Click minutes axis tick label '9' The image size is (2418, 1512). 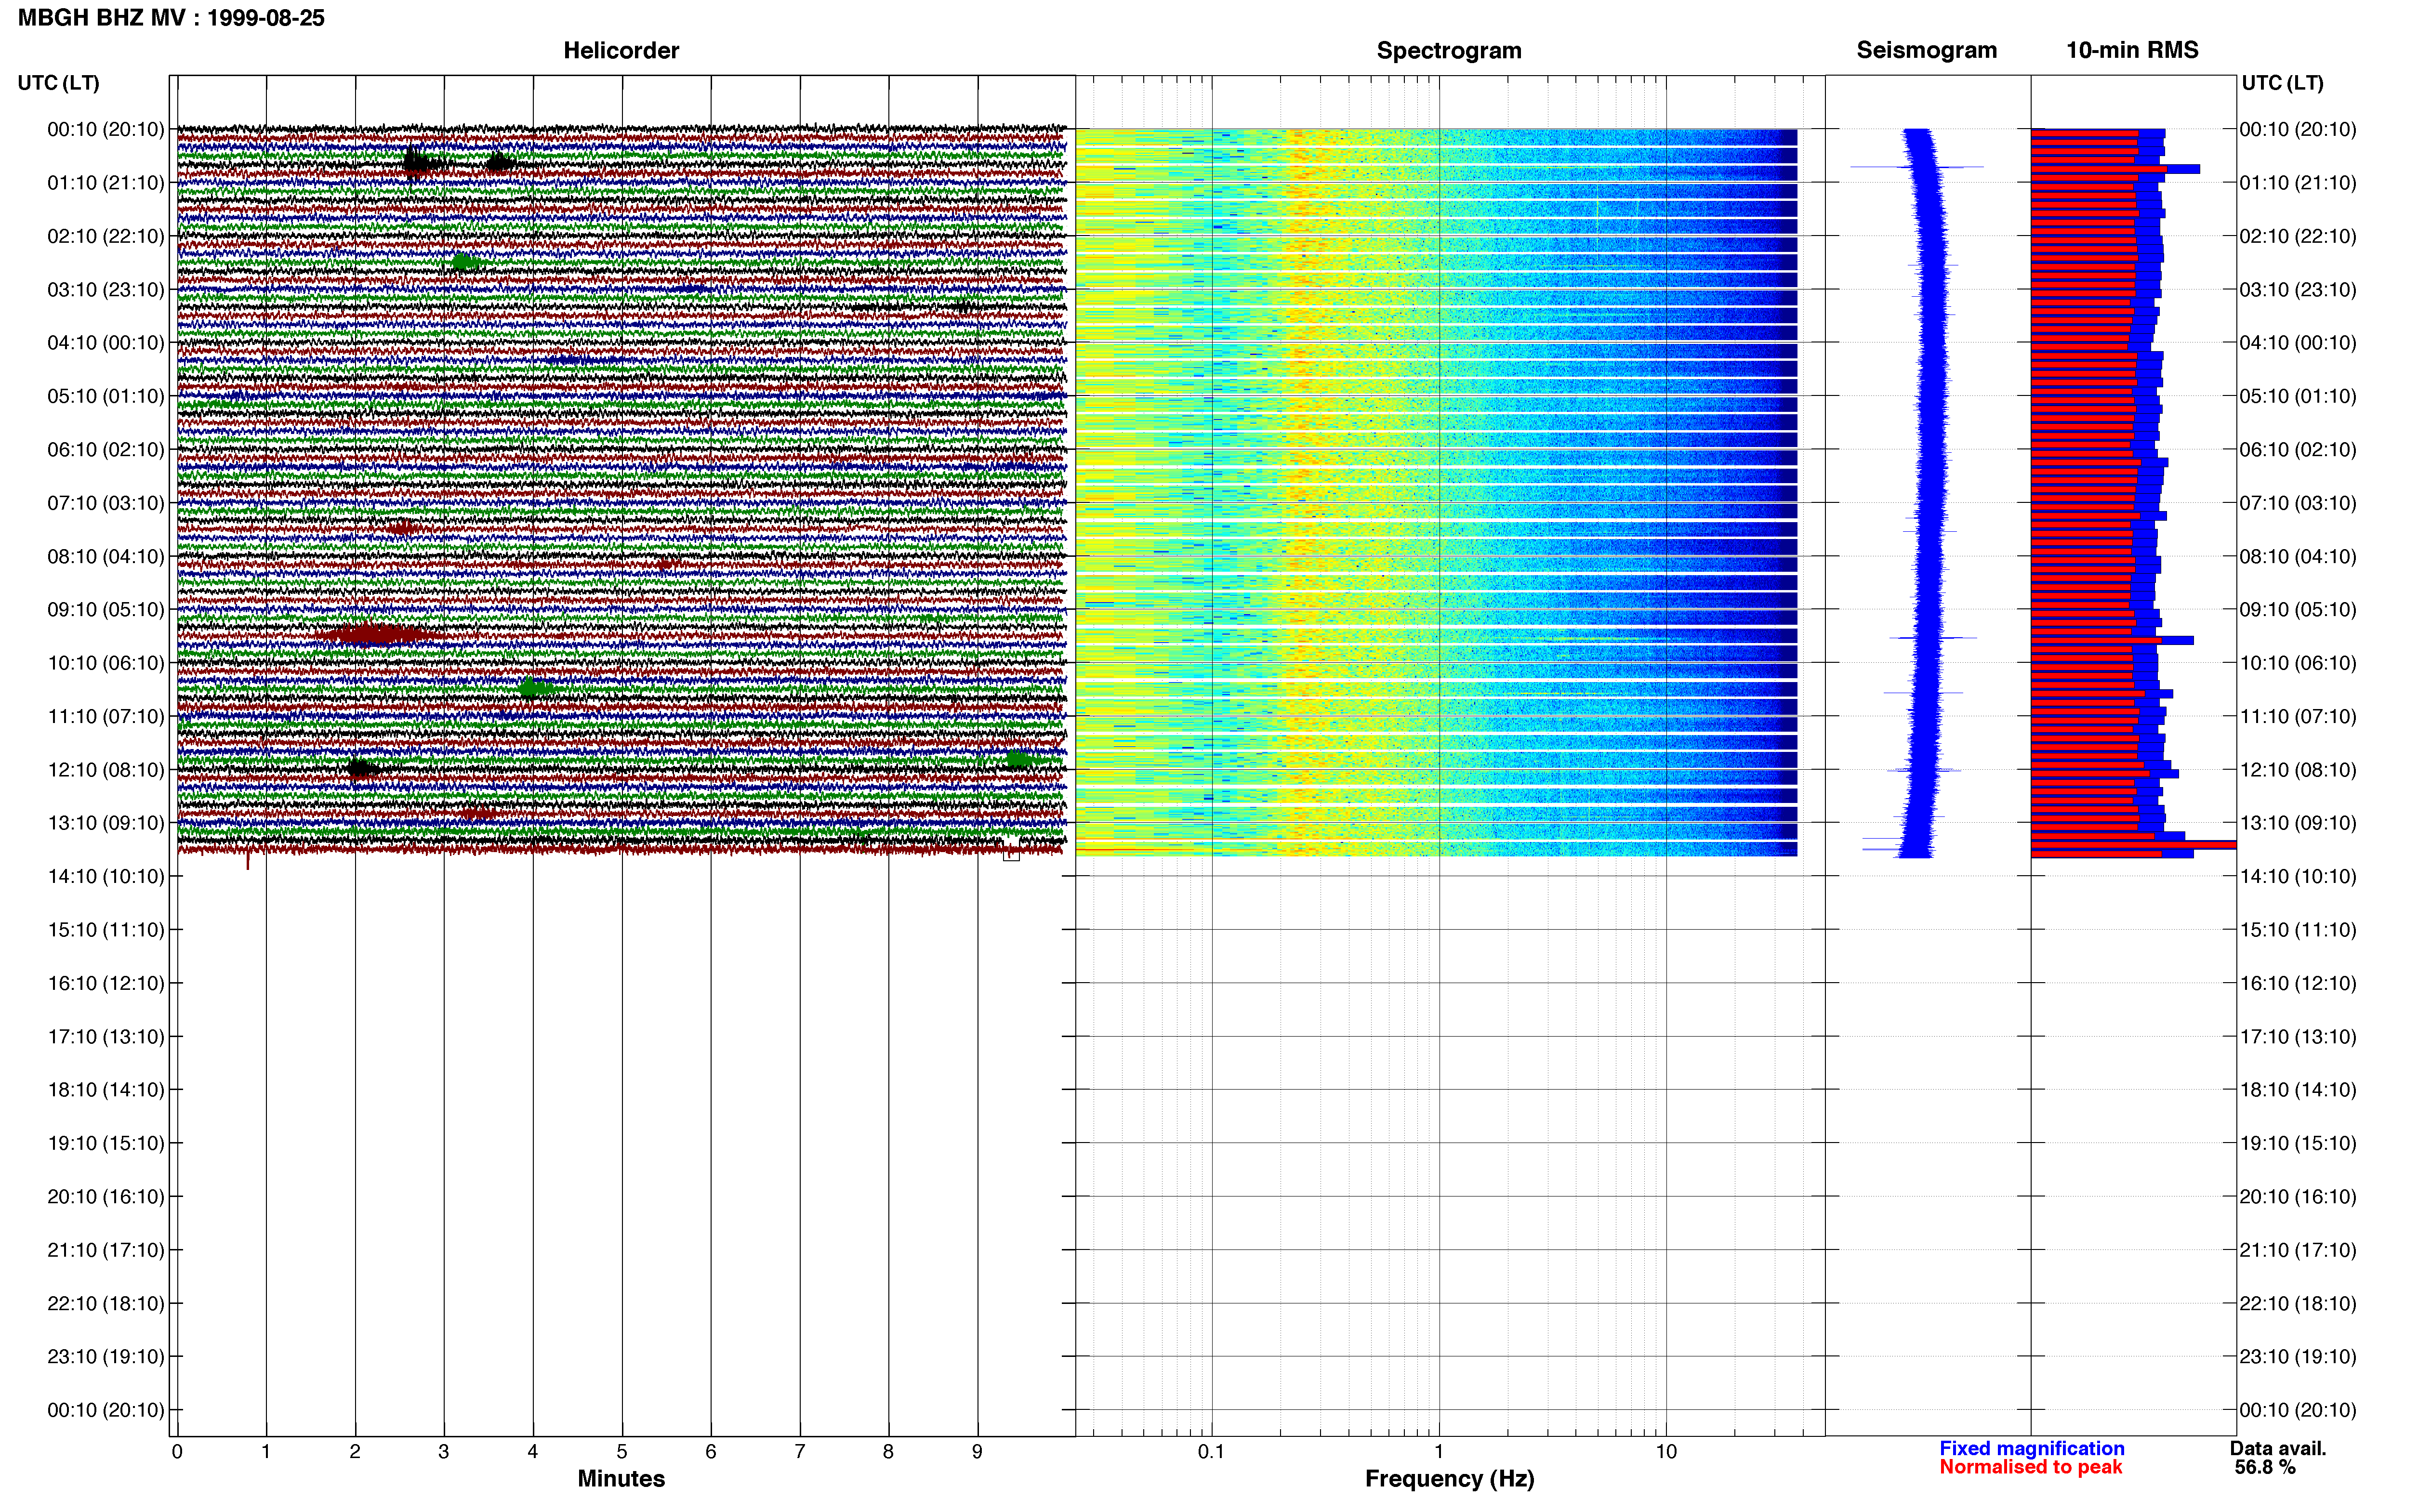977,1451
